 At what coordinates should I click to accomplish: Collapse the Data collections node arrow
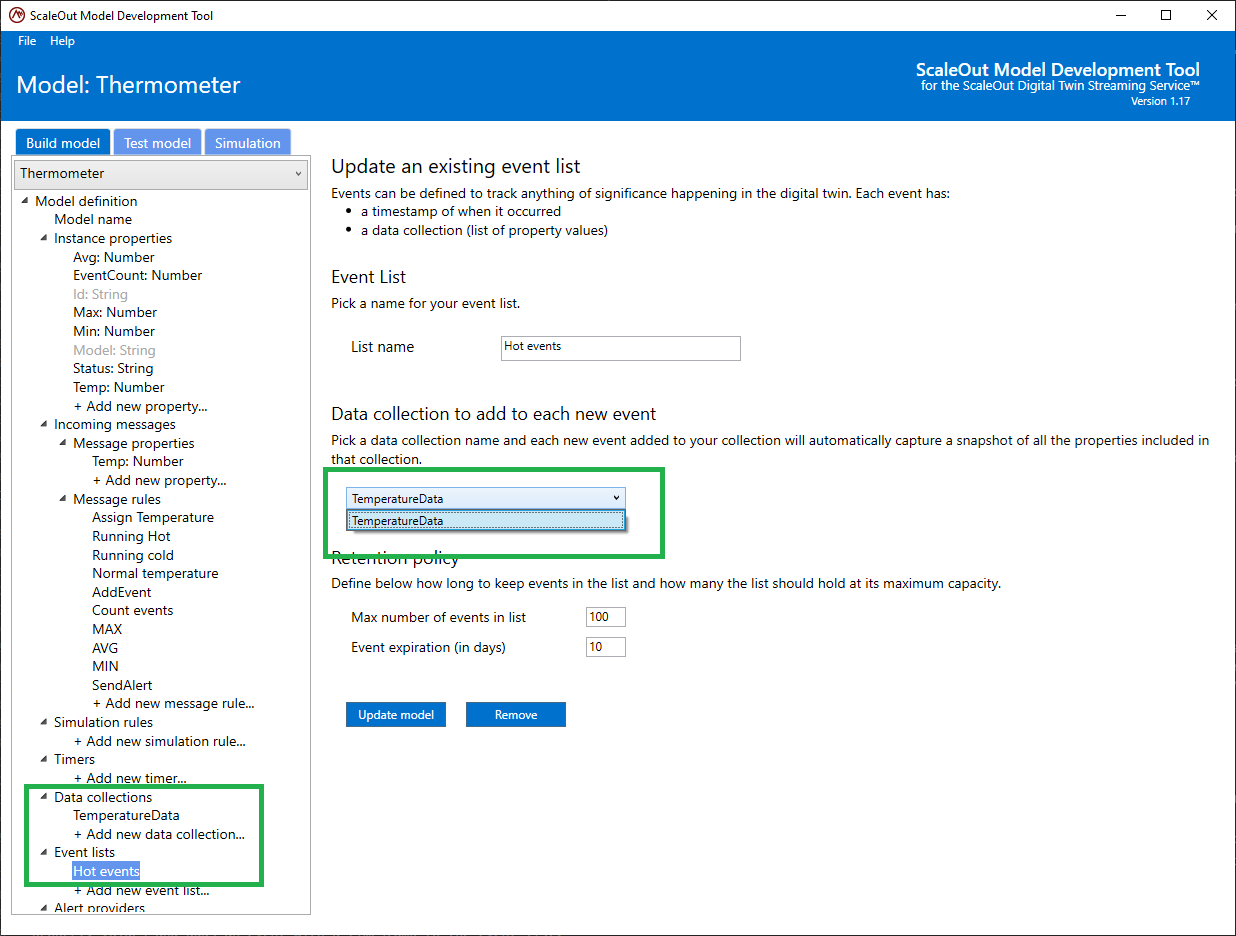click(x=44, y=797)
